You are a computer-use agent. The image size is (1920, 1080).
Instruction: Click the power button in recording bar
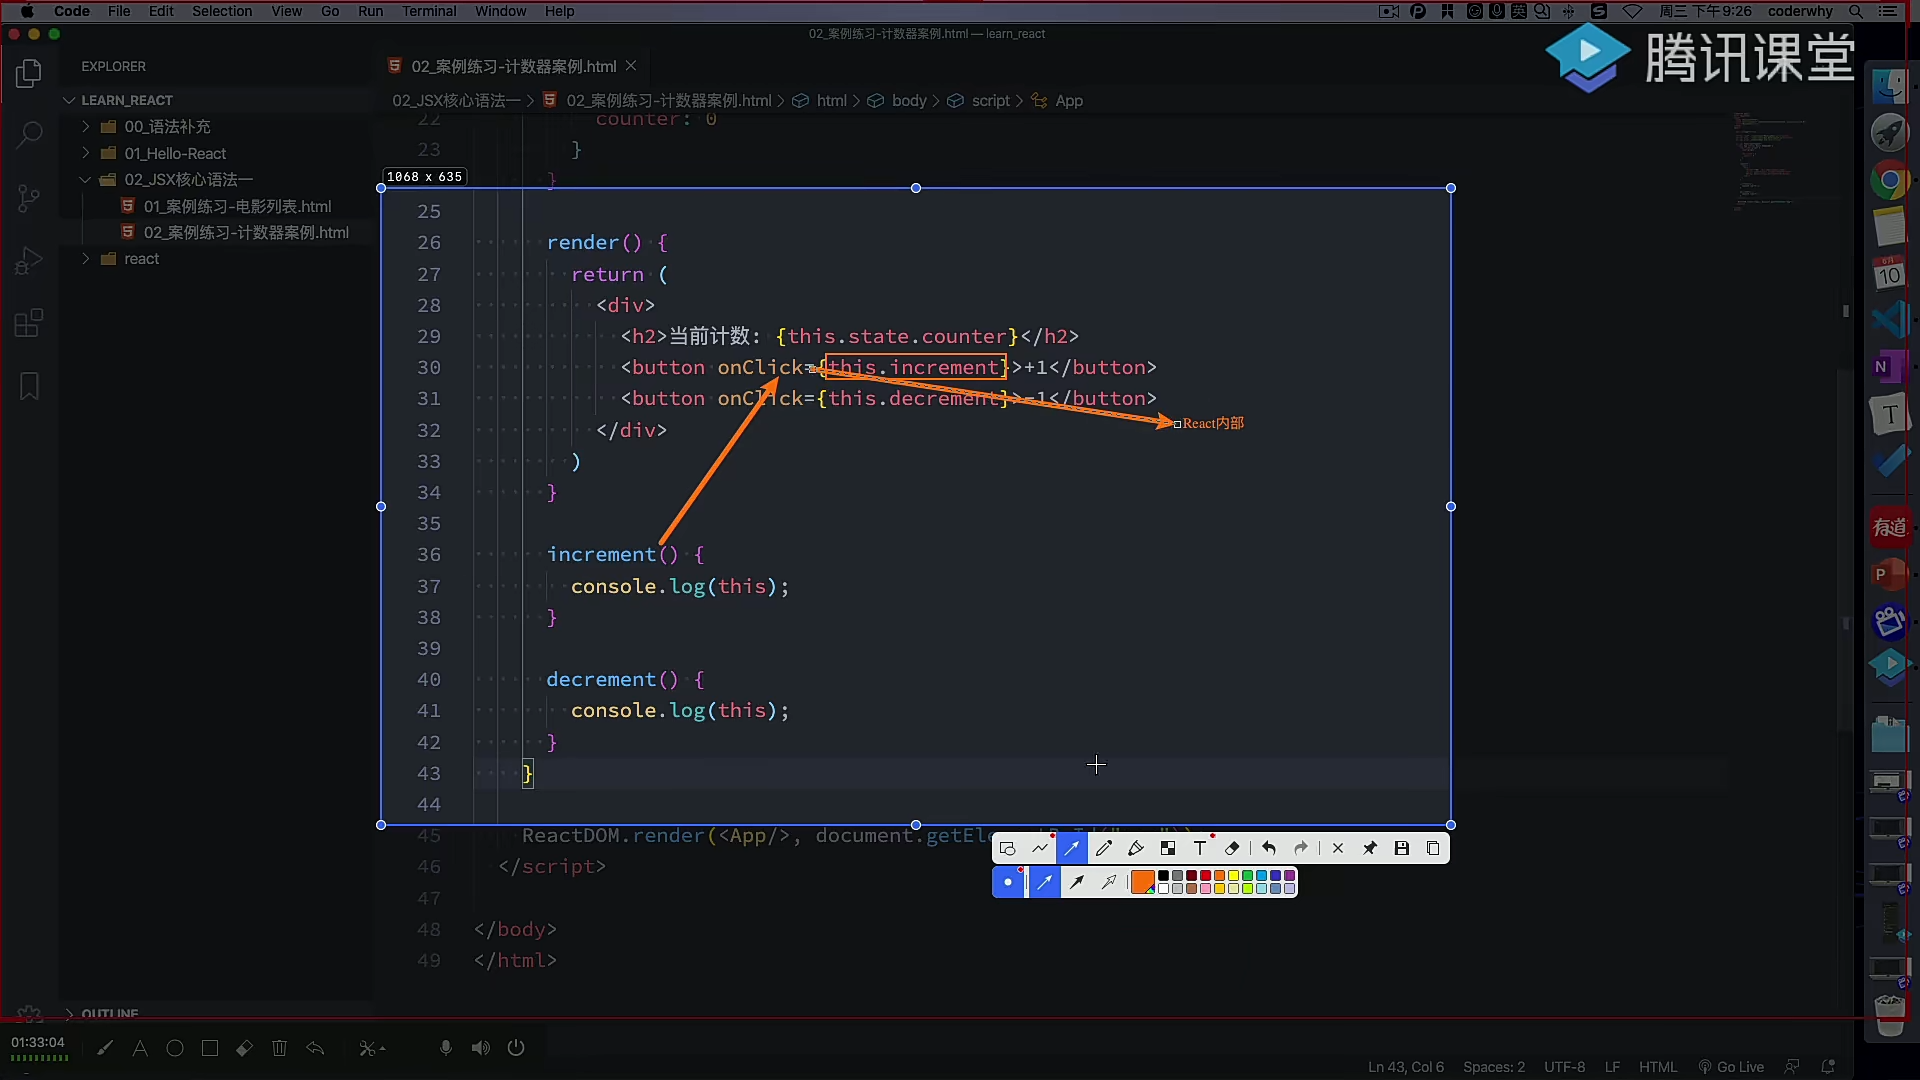[516, 1048]
